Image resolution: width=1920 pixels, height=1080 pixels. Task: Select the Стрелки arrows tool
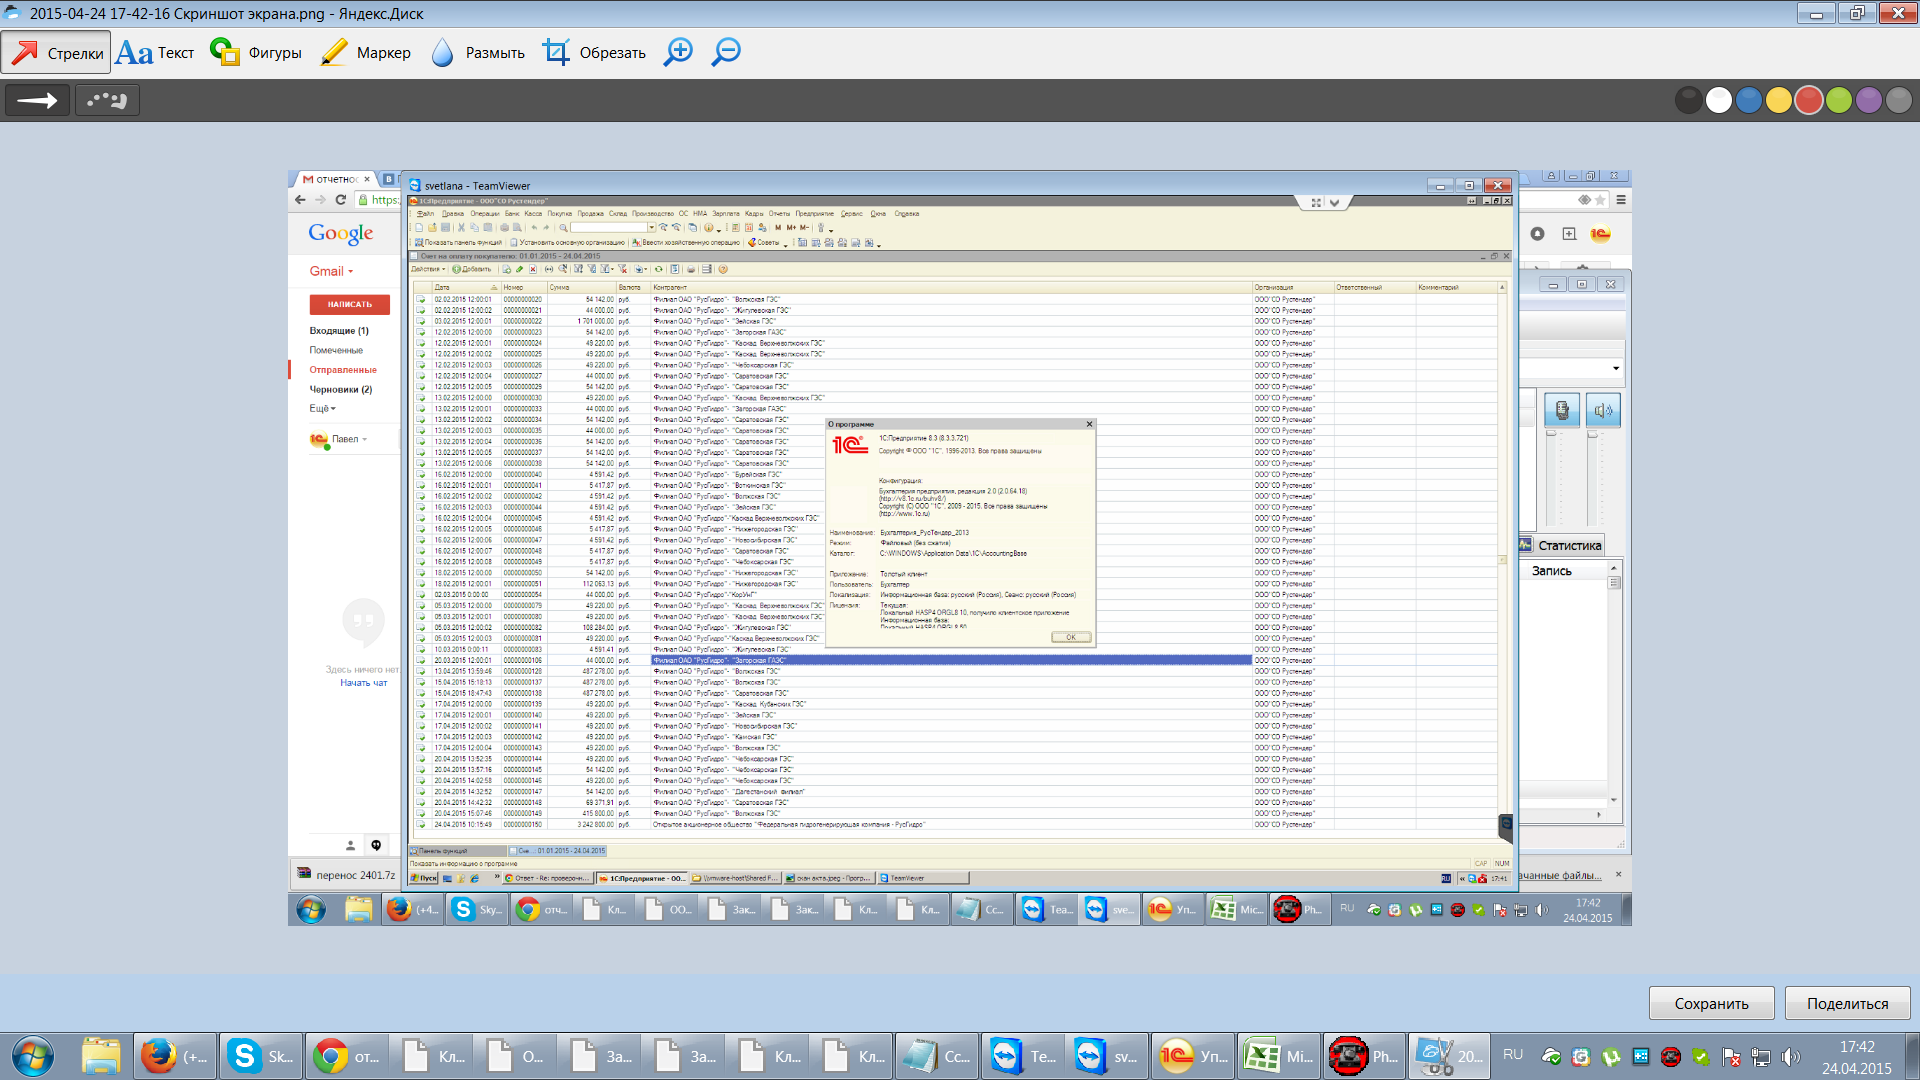56,53
